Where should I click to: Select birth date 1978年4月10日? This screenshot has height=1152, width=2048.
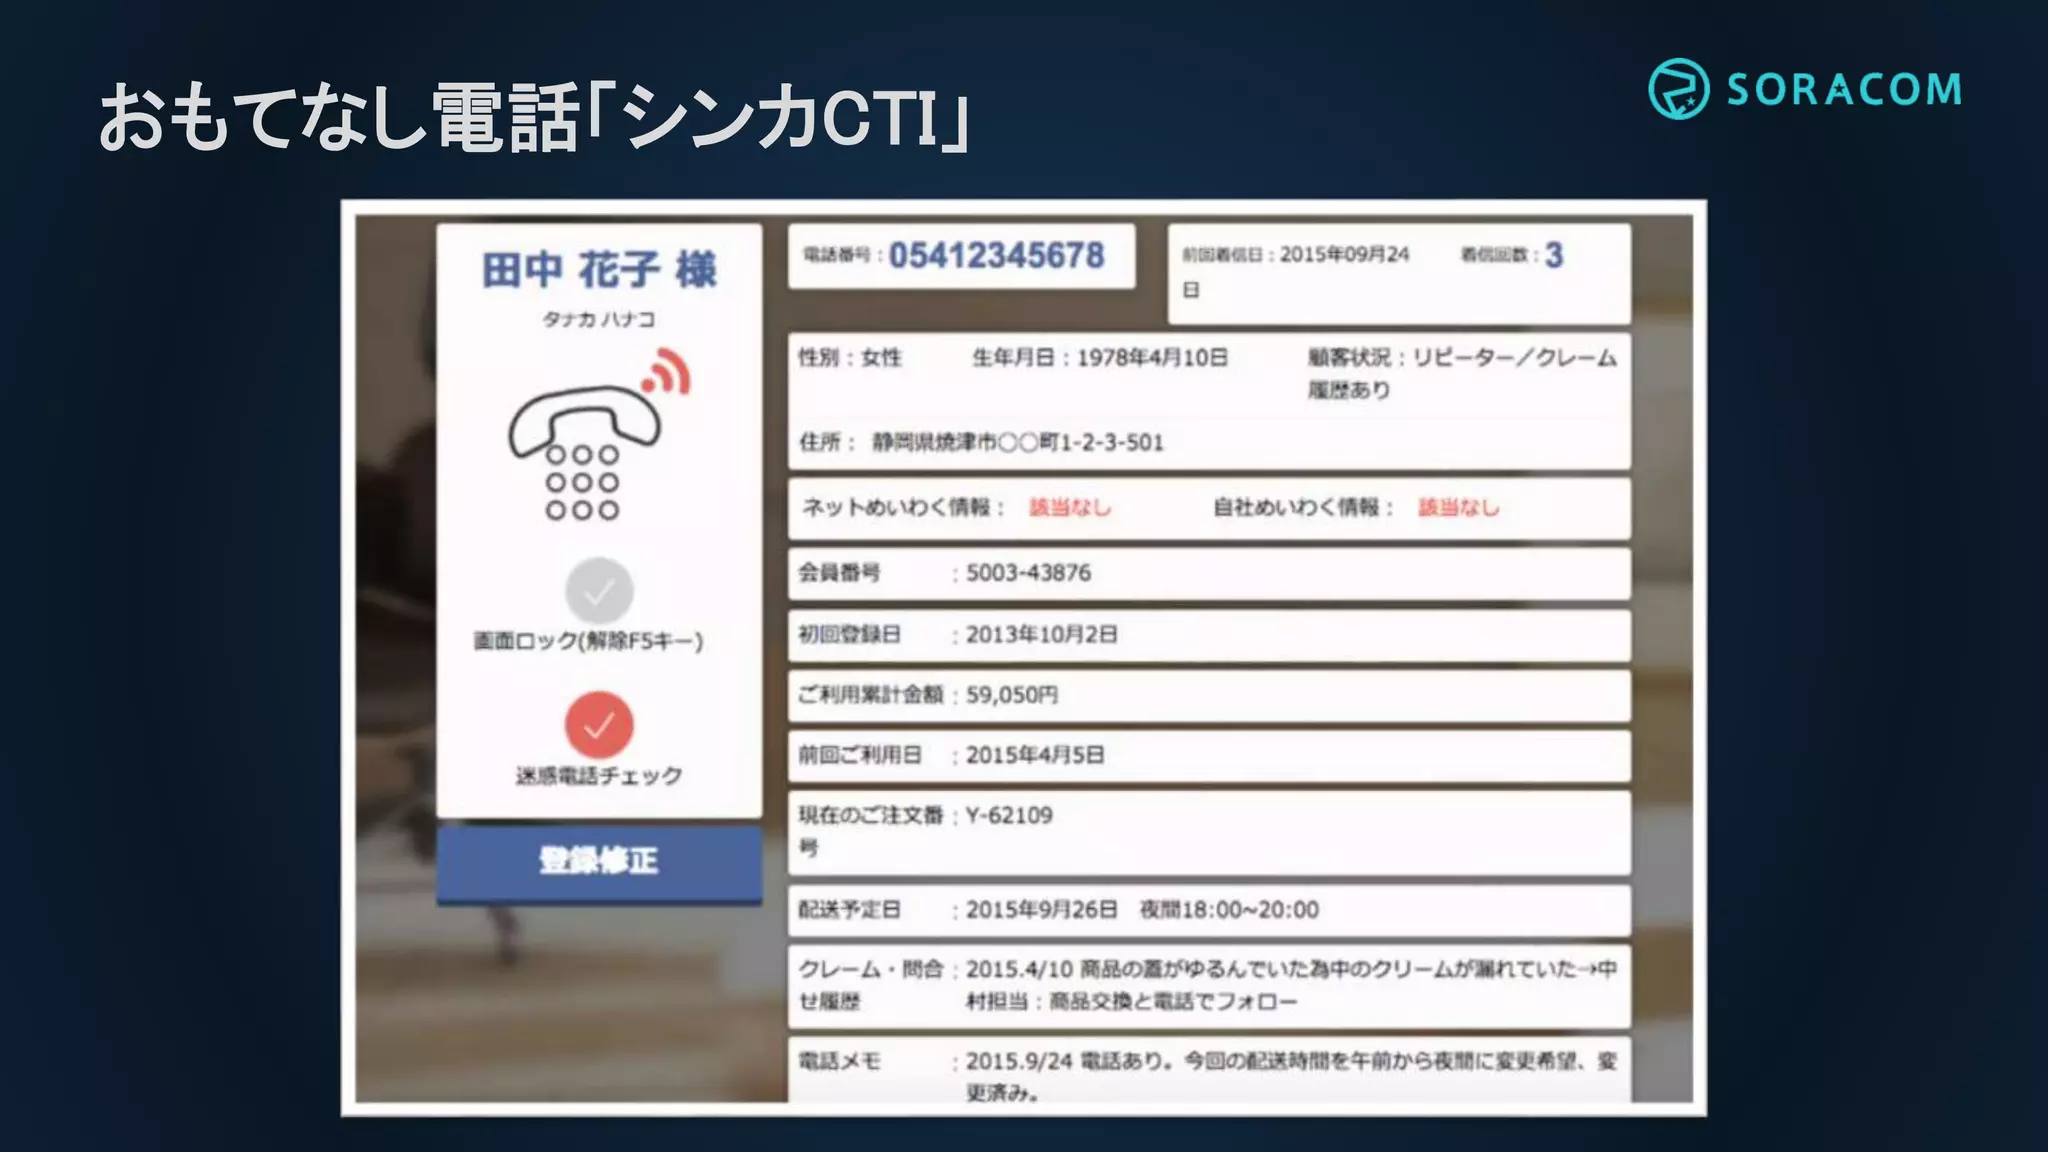(1151, 357)
